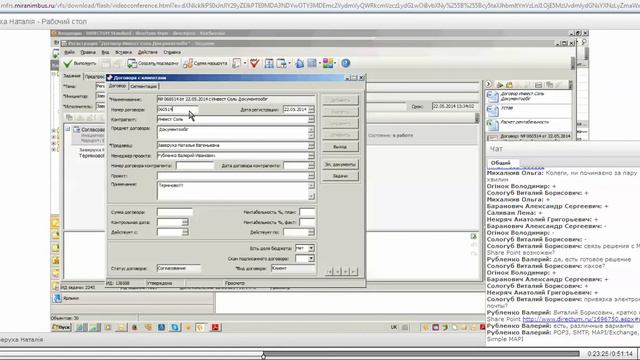Click the toolbar icon left of colored squares
The height and width of the screenshot is (360, 640).
[x=312, y=63]
